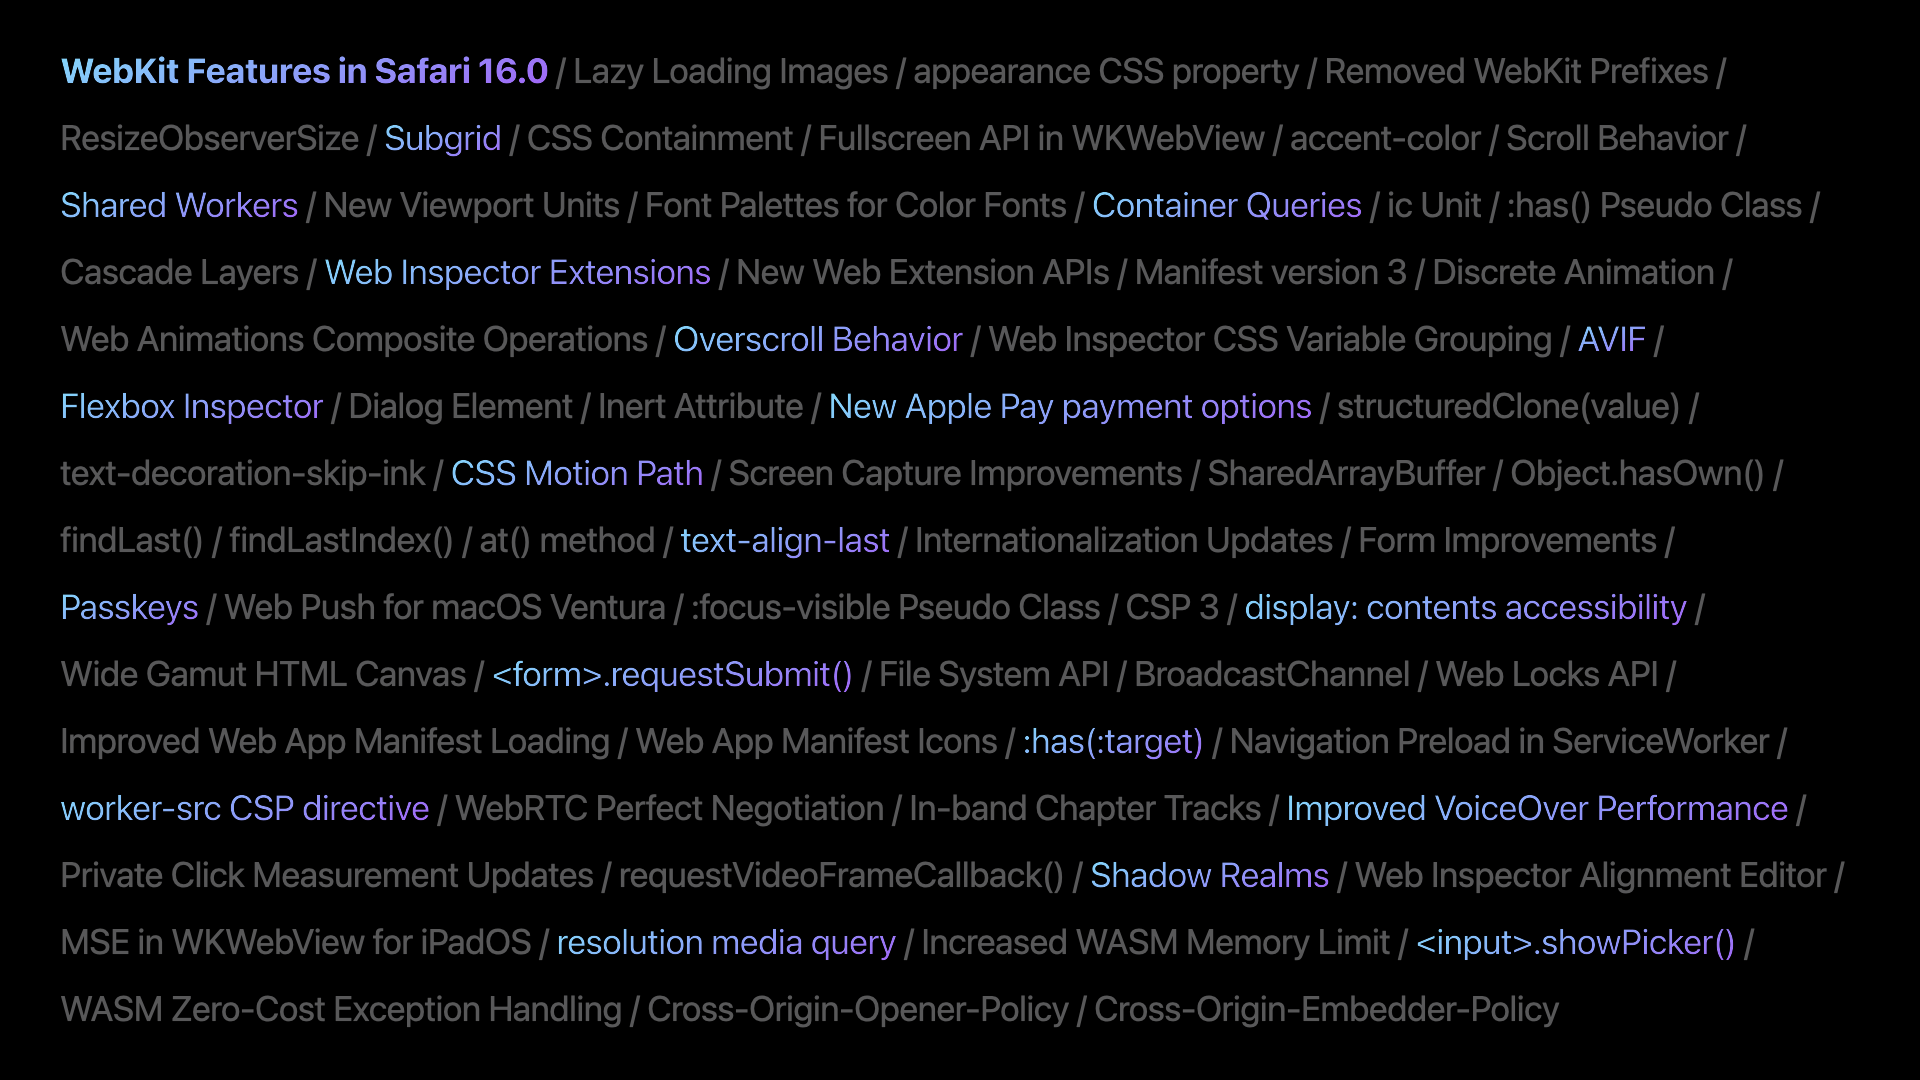Open Overscroll Behavior documentation
This screenshot has width=1920, height=1080.
[x=816, y=339]
